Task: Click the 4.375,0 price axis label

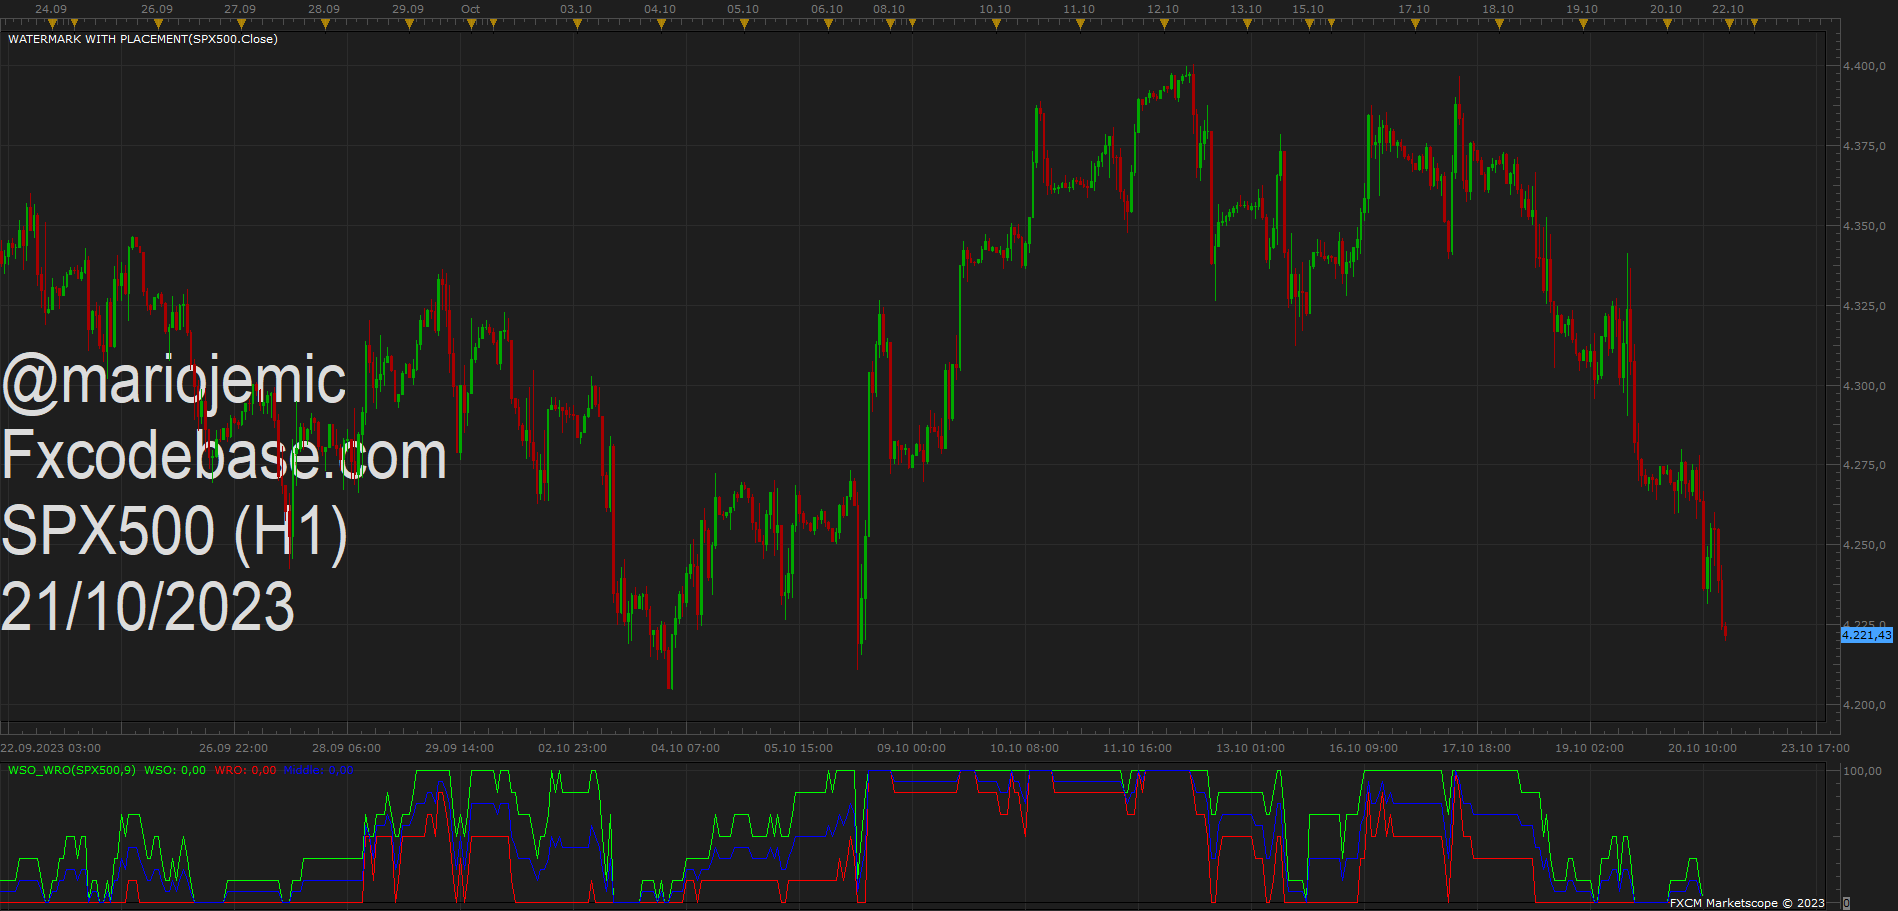Action: pos(1864,146)
